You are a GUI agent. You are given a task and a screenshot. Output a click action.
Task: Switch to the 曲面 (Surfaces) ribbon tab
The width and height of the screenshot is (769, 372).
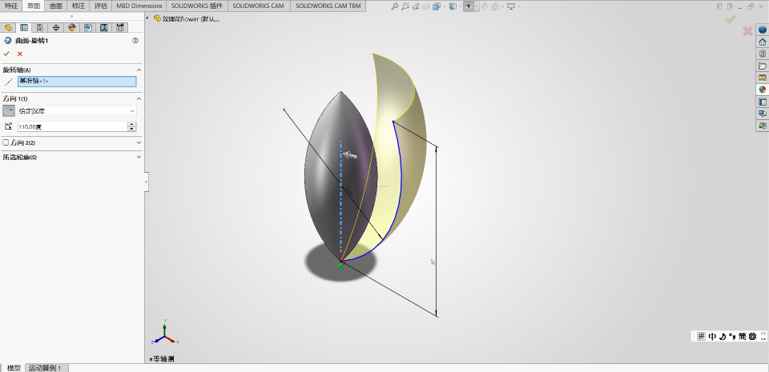click(56, 6)
